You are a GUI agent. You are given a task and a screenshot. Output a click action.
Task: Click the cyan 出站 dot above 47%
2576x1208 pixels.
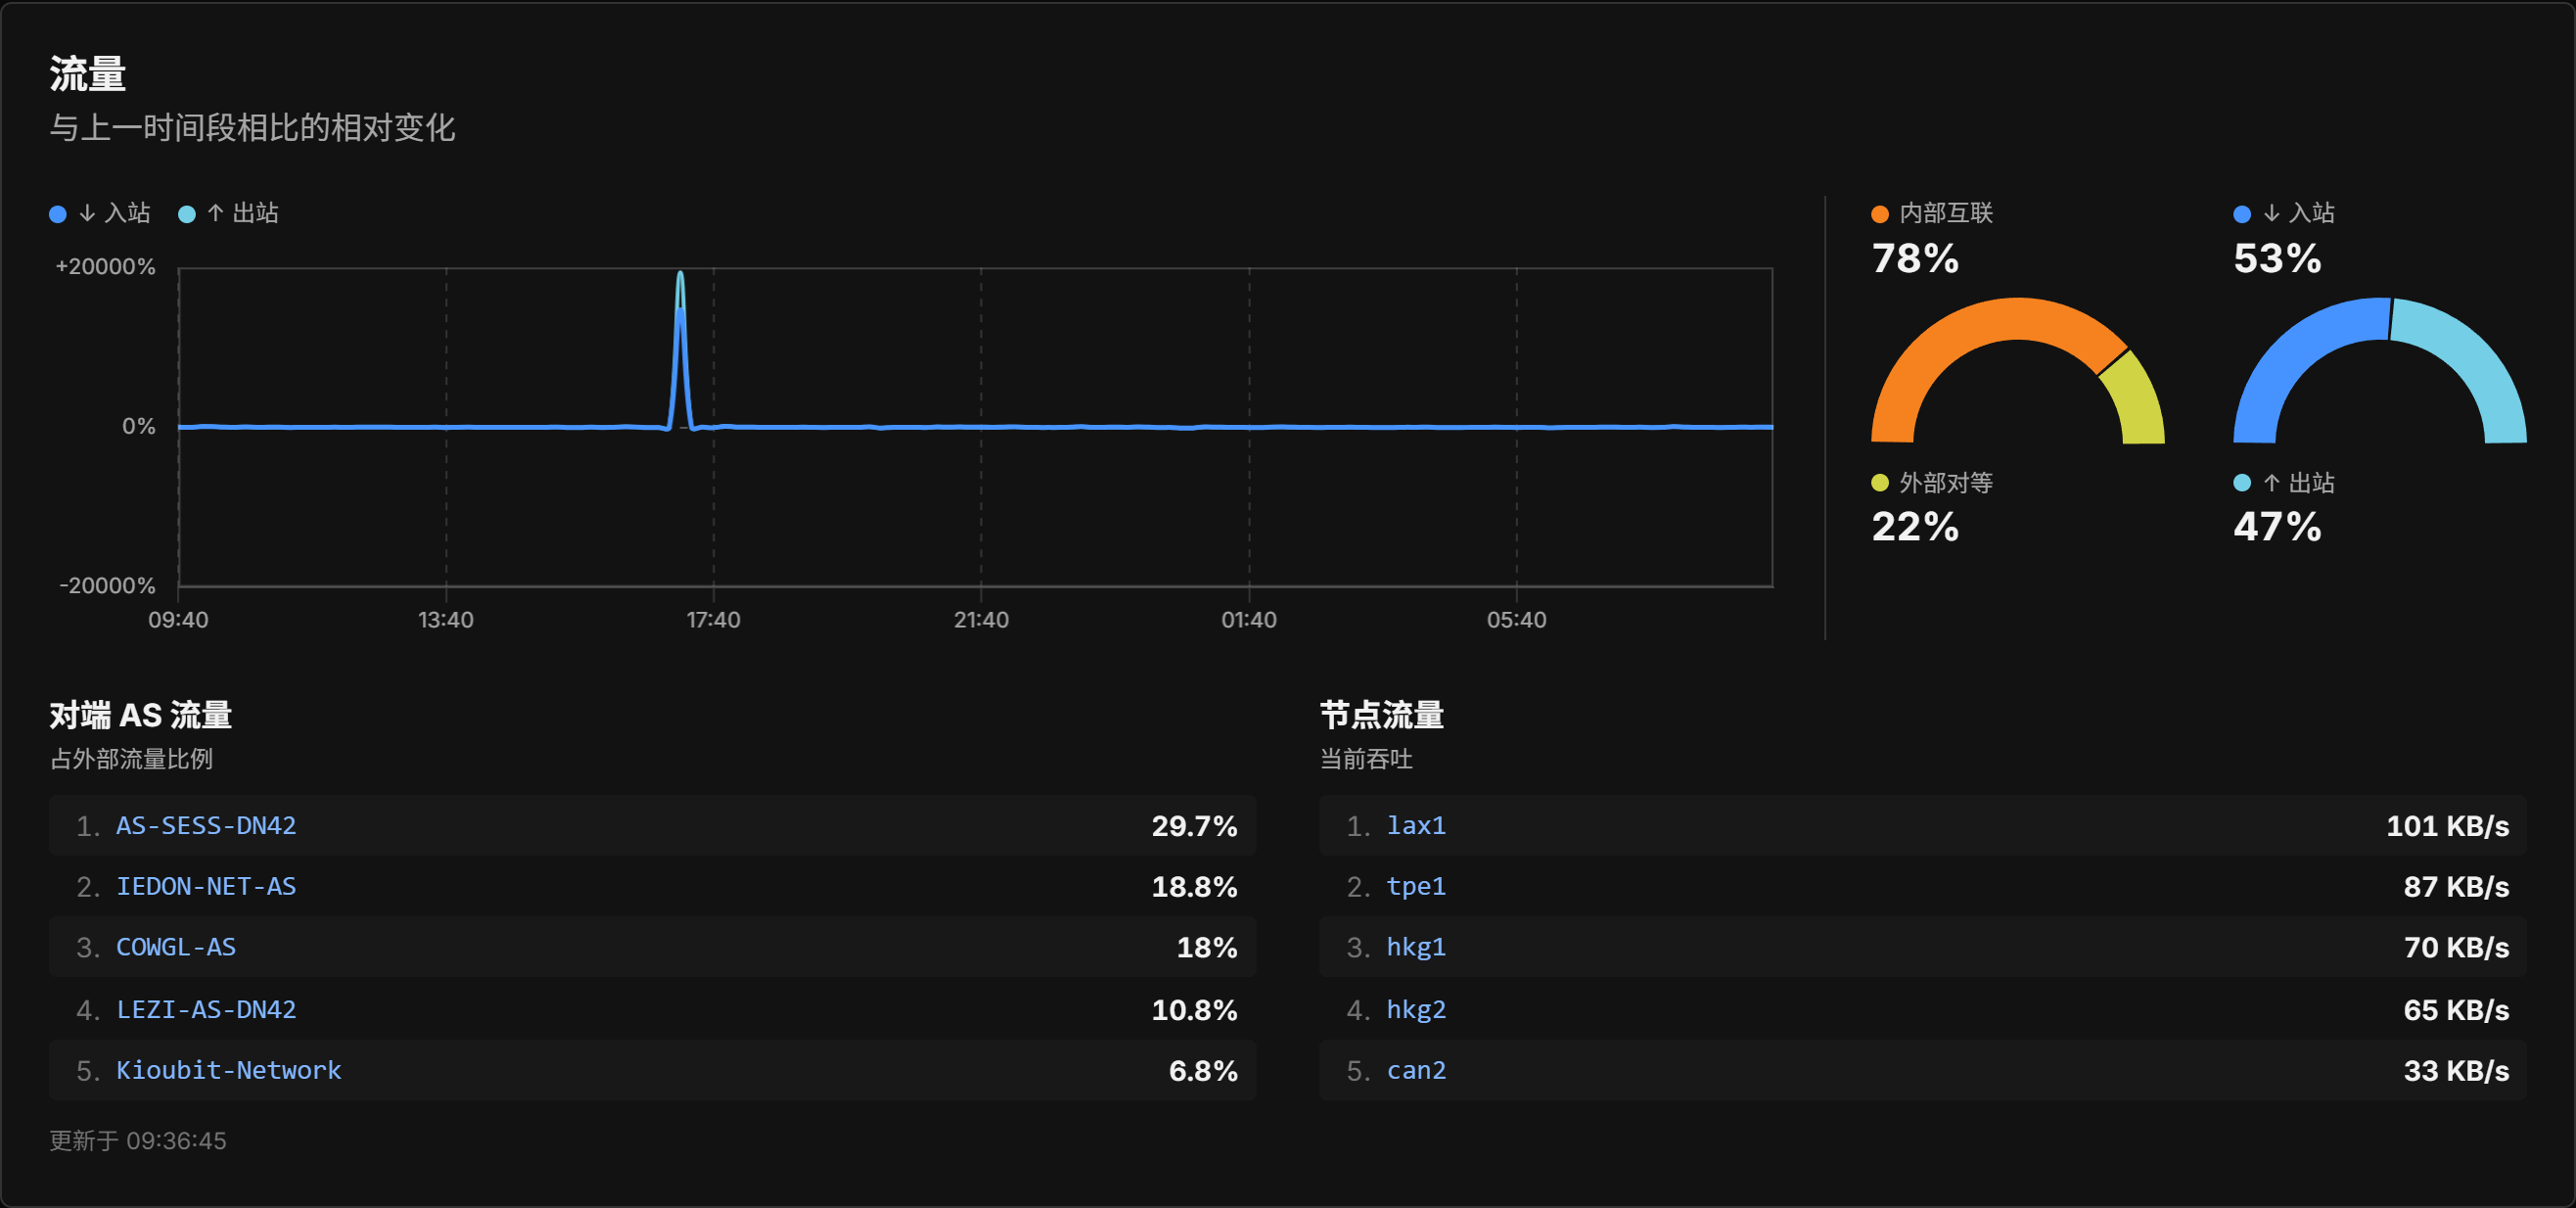pos(2242,483)
